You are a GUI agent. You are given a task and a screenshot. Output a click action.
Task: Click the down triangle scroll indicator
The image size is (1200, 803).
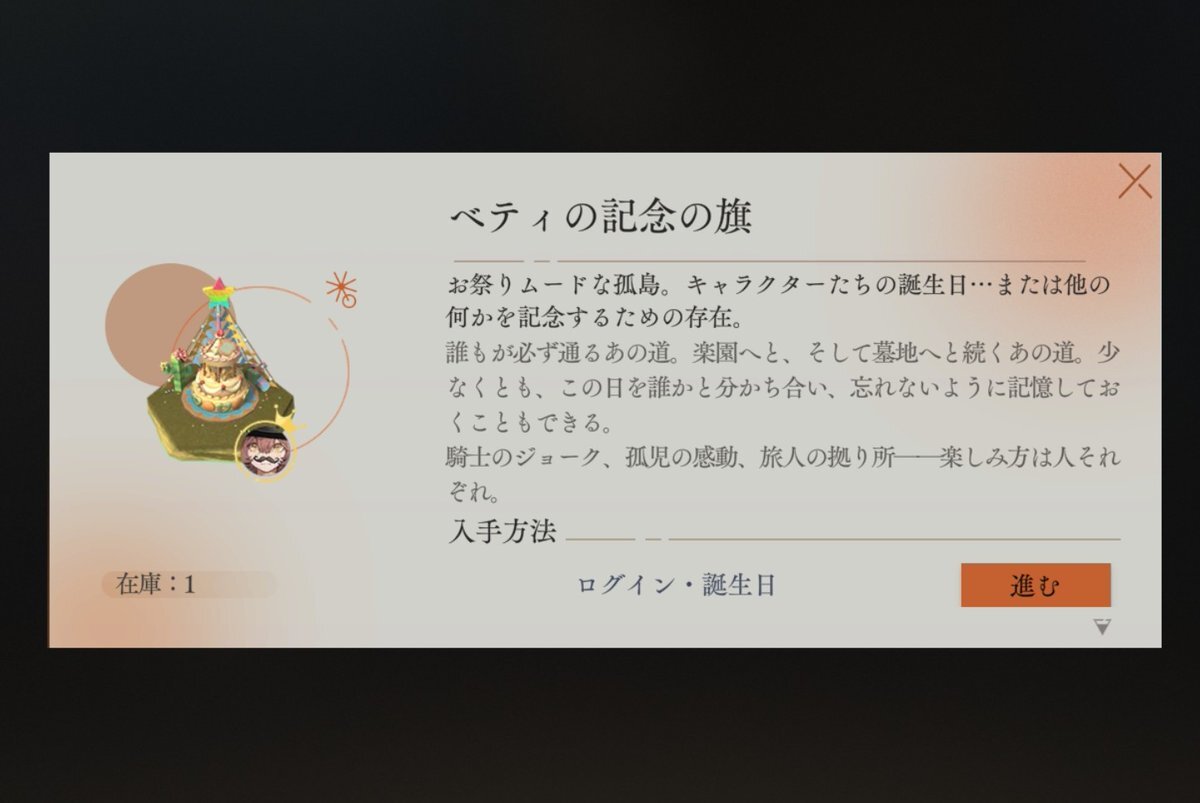(x=1102, y=627)
